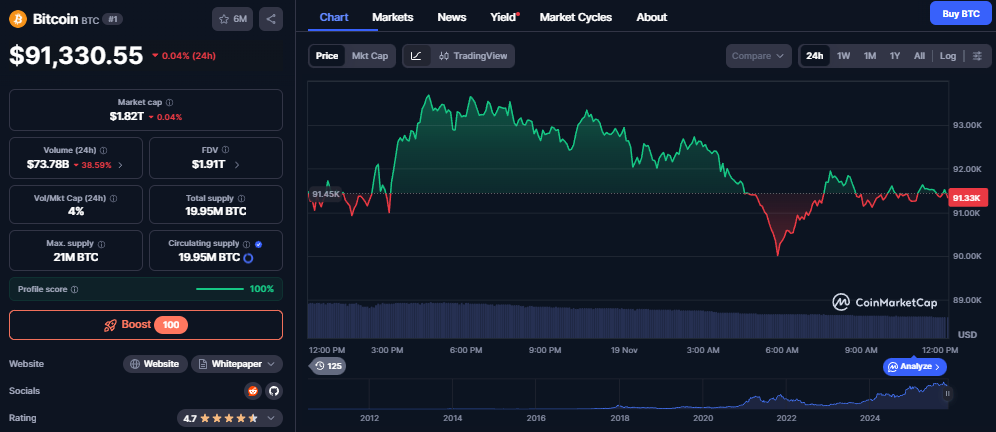Open the Yield tab
996x432 pixels.
tap(504, 17)
